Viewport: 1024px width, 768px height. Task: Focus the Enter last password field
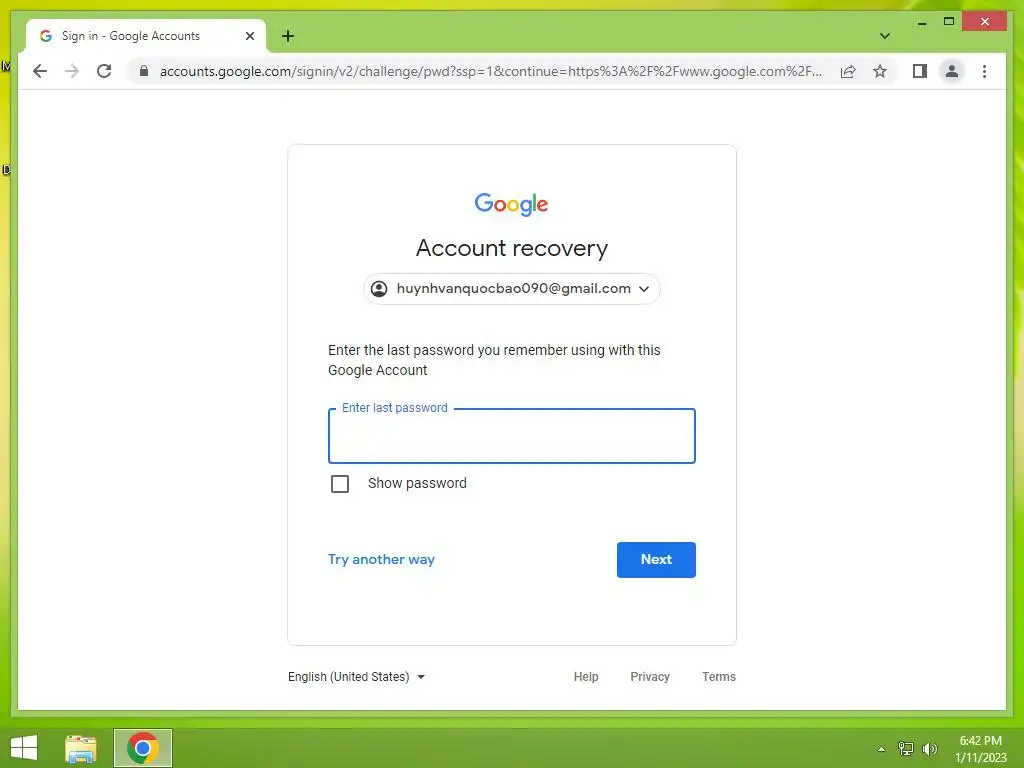coord(511,436)
